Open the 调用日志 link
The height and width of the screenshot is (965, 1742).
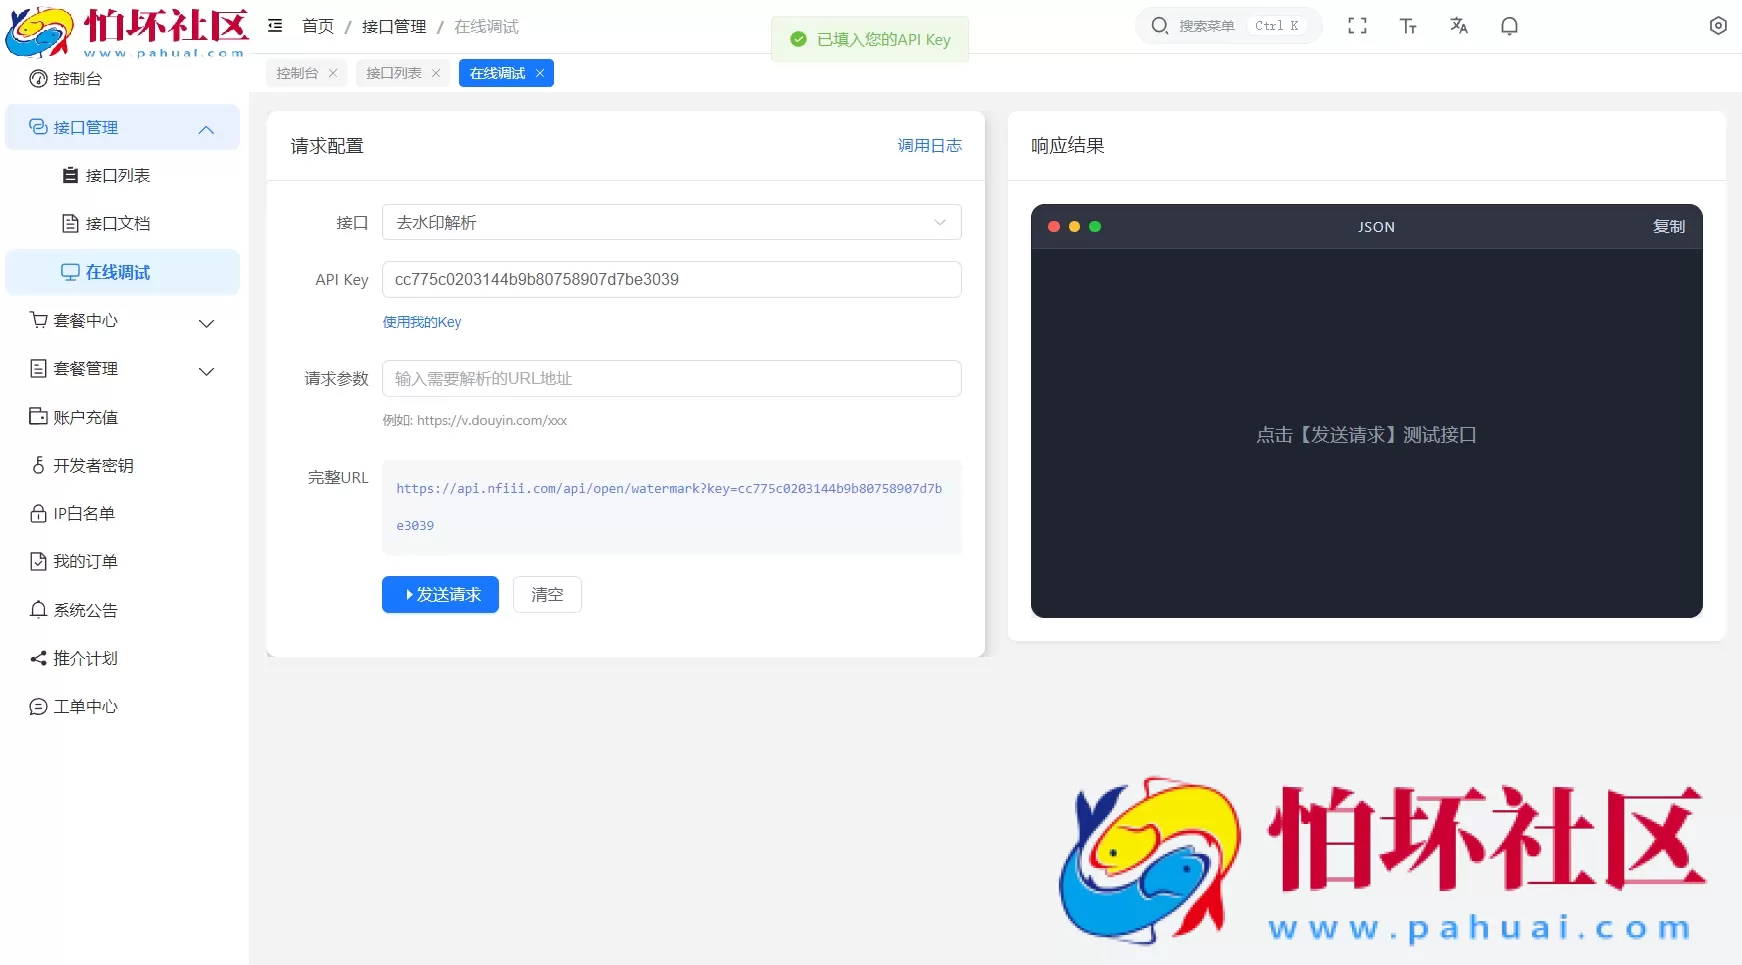coord(929,146)
